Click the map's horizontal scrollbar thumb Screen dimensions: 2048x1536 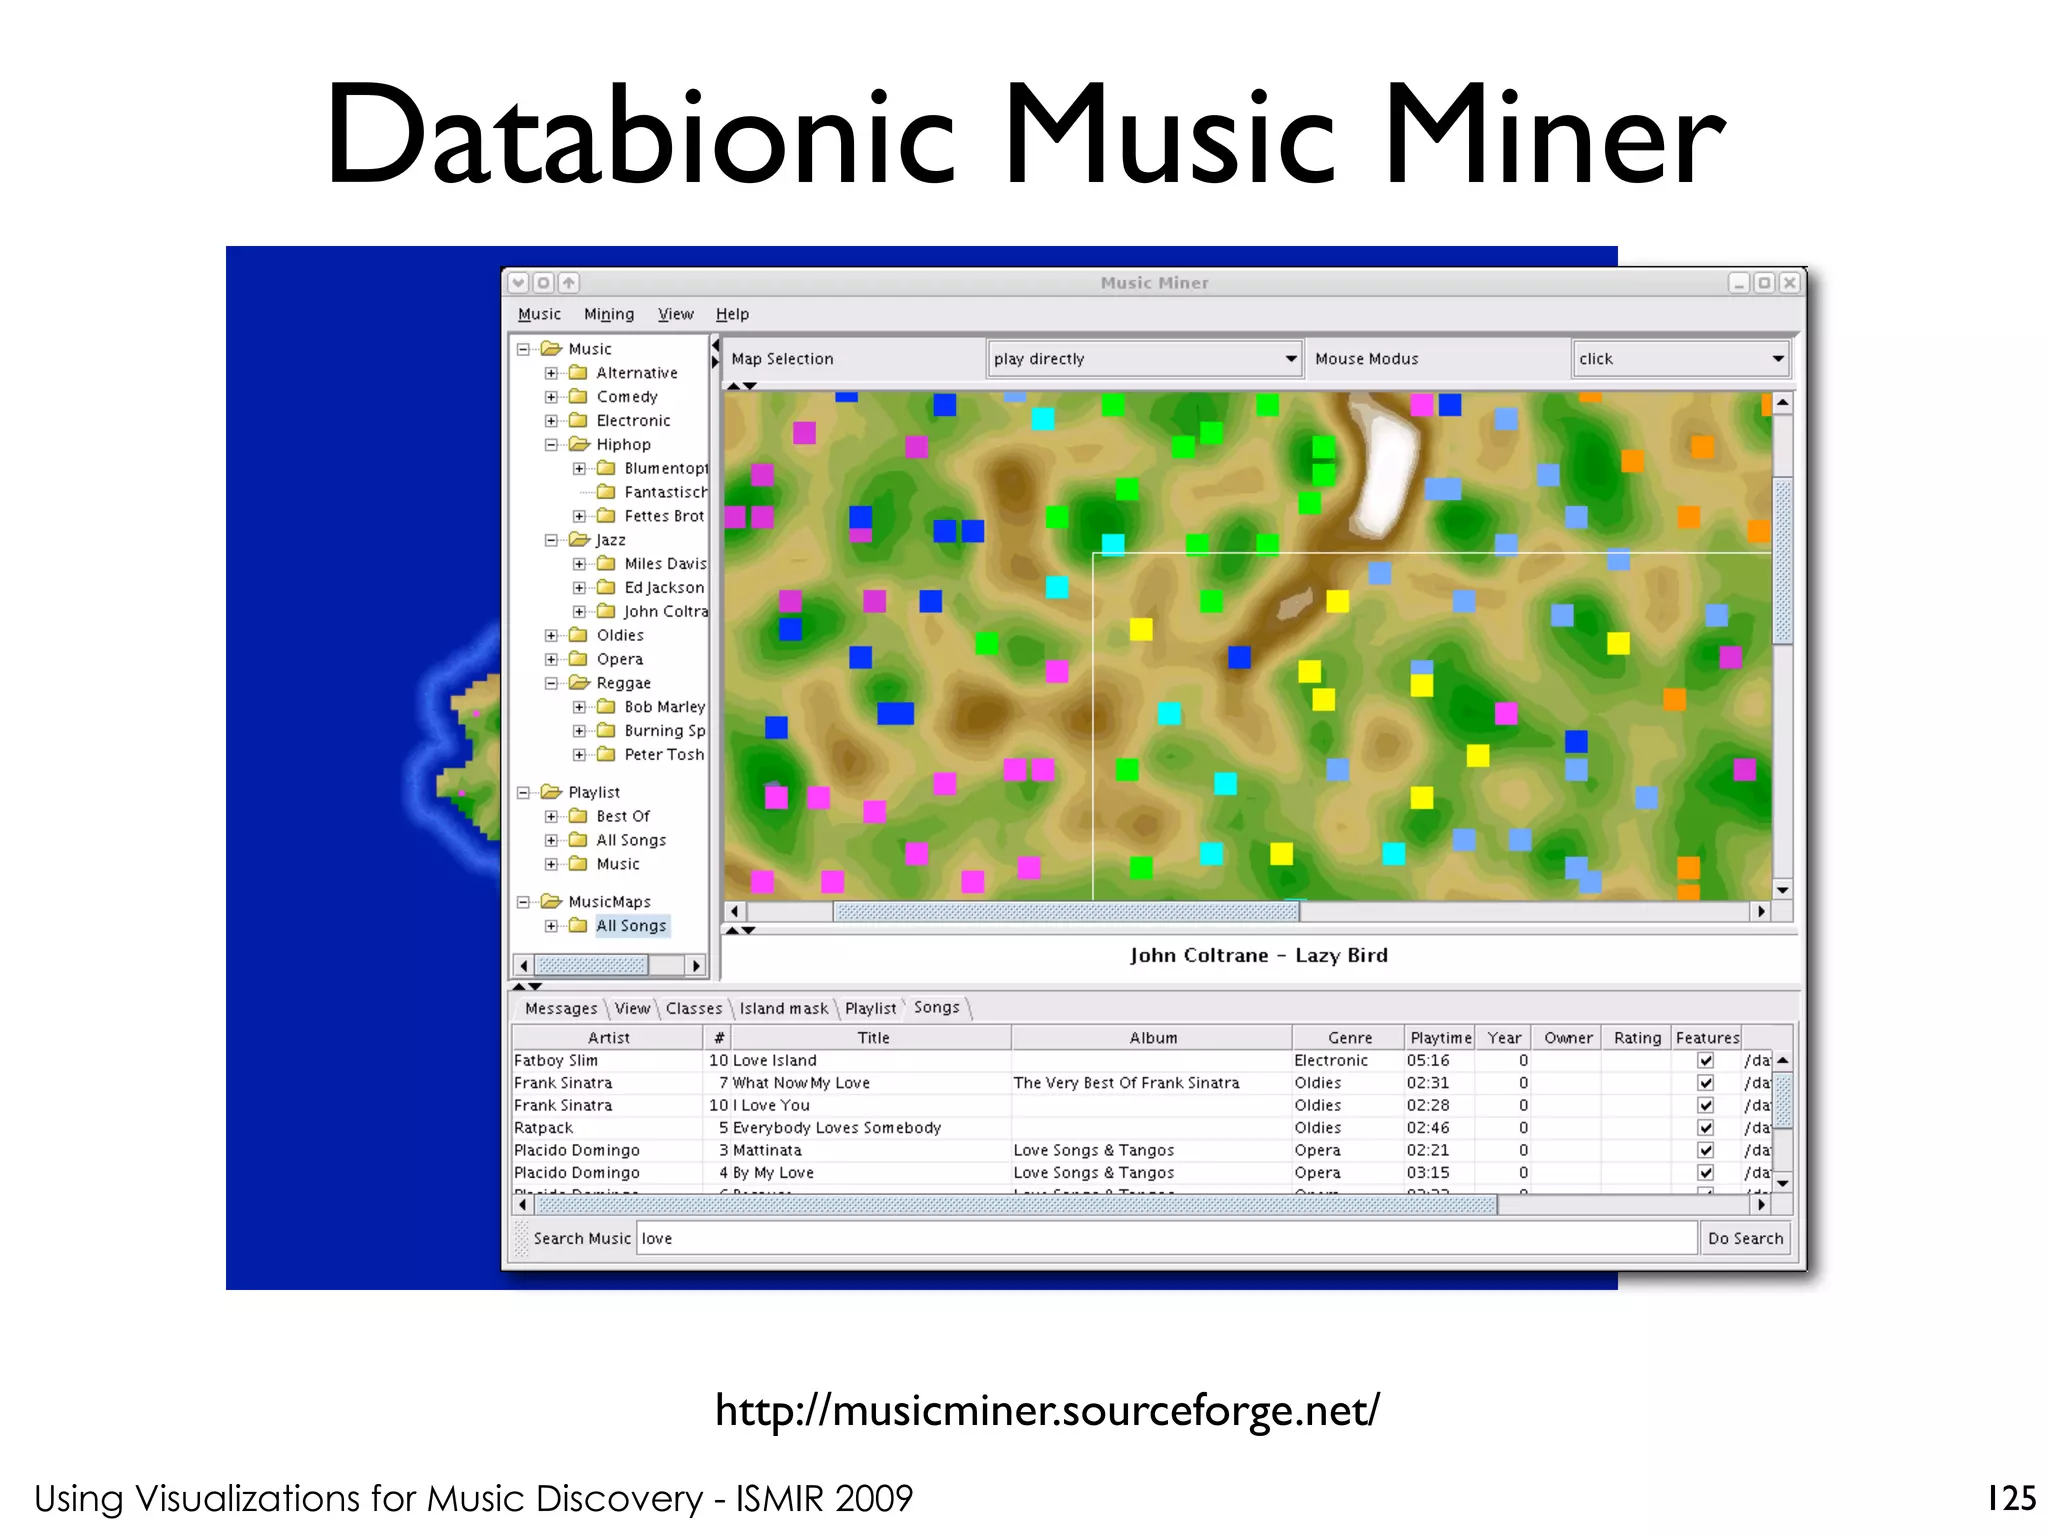click(1067, 911)
